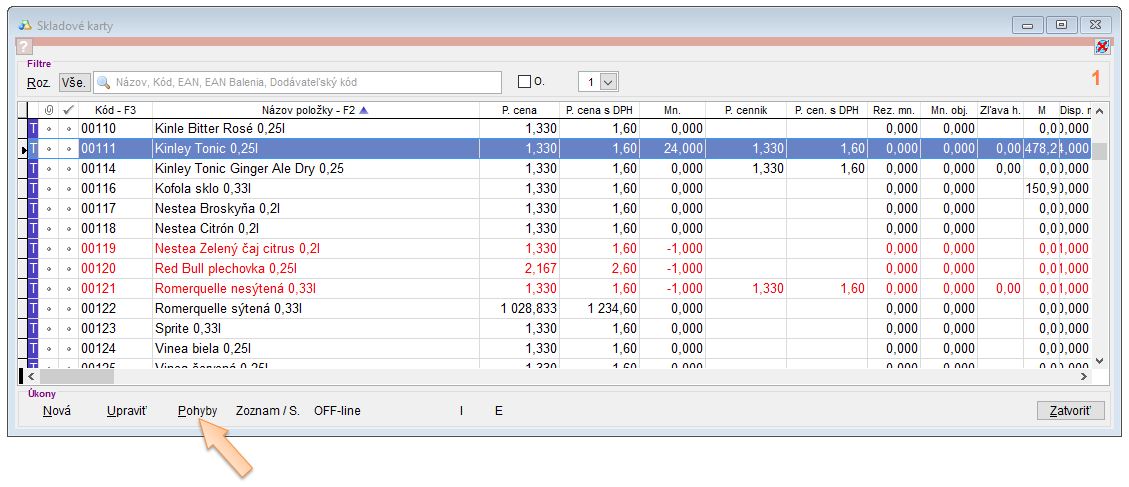Click the T type marker of row 00120
Screen dimensions: 1129x487
32,268
